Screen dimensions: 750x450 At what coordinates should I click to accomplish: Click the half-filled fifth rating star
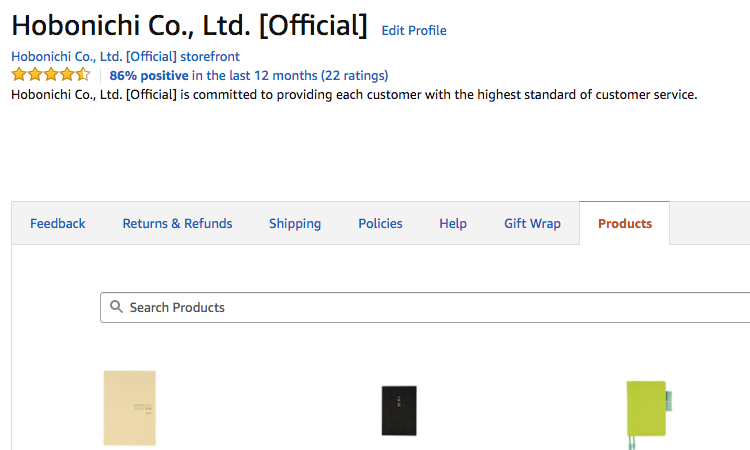[x=83, y=75]
